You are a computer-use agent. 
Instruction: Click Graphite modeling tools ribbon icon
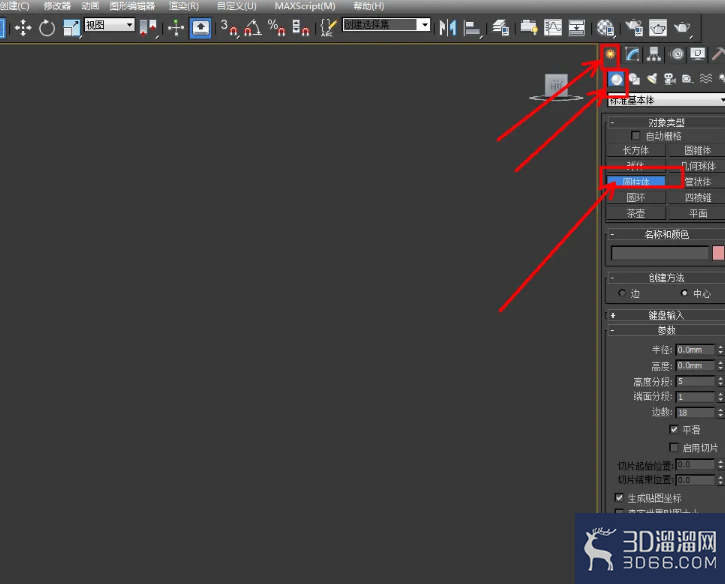pyautogui.click(x=529, y=28)
